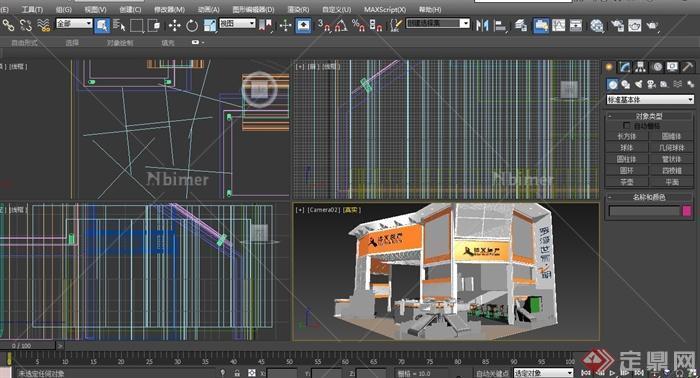Activate the Select and Link chain tool
Image resolution: width=700 pixels, height=378 pixels.
(8, 25)
